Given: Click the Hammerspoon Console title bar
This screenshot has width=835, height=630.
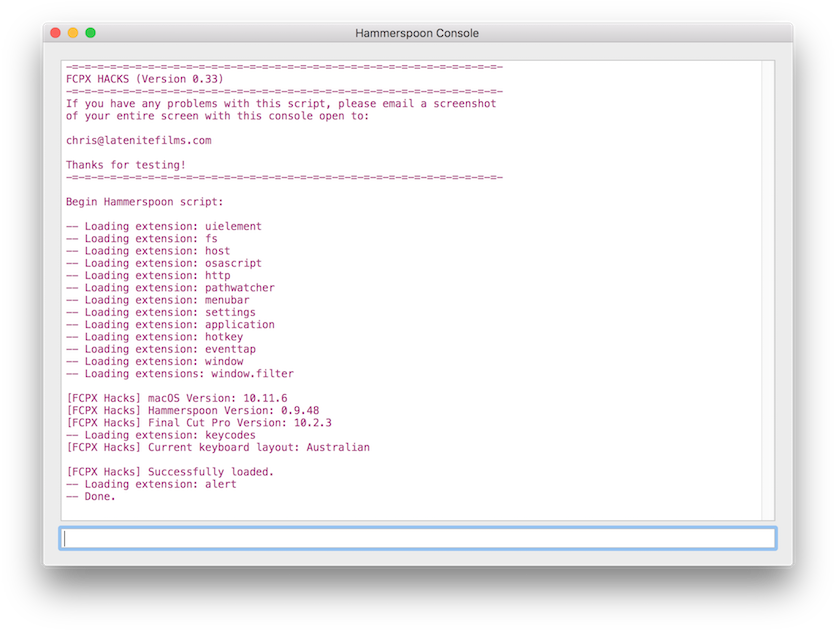Looking at the screenshot, I should point(417,32).
